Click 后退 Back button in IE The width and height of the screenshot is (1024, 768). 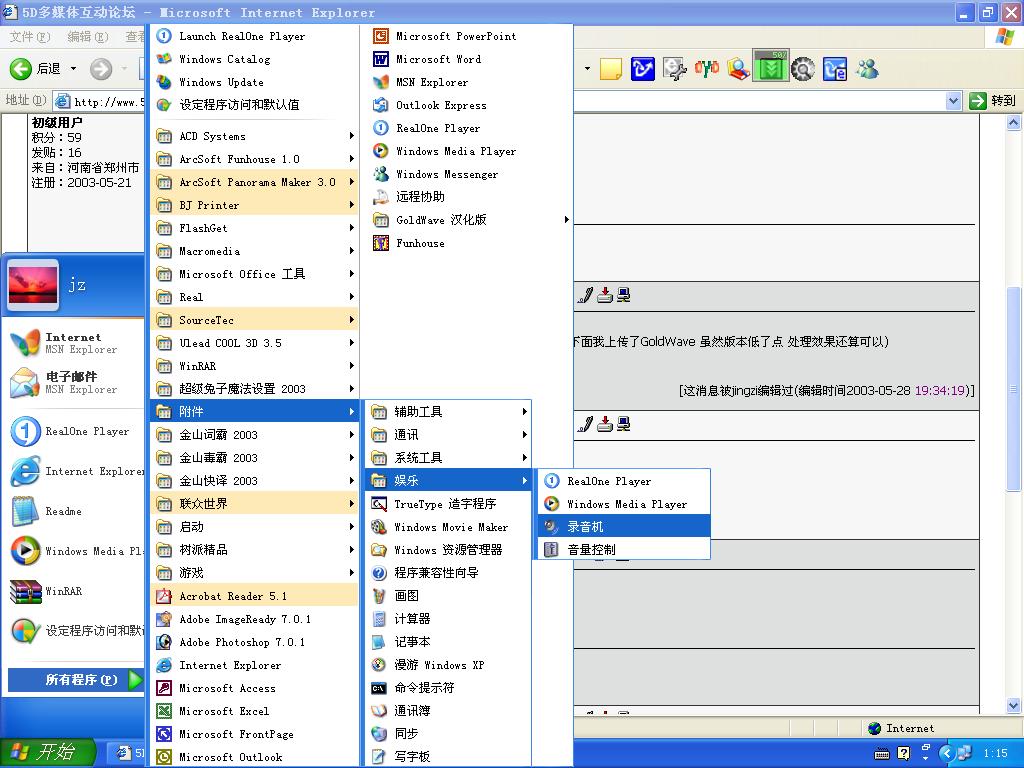pos(36,68)
